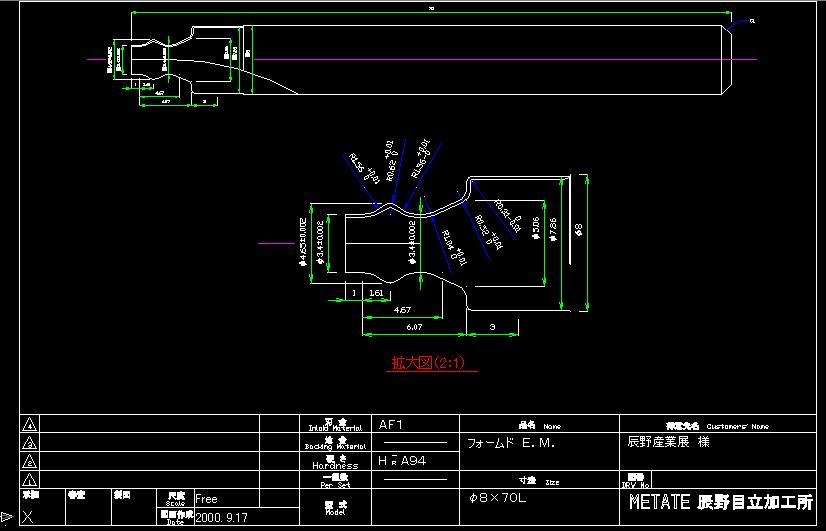
Task: Select the 6.07 length dimension
Action: 413,326
